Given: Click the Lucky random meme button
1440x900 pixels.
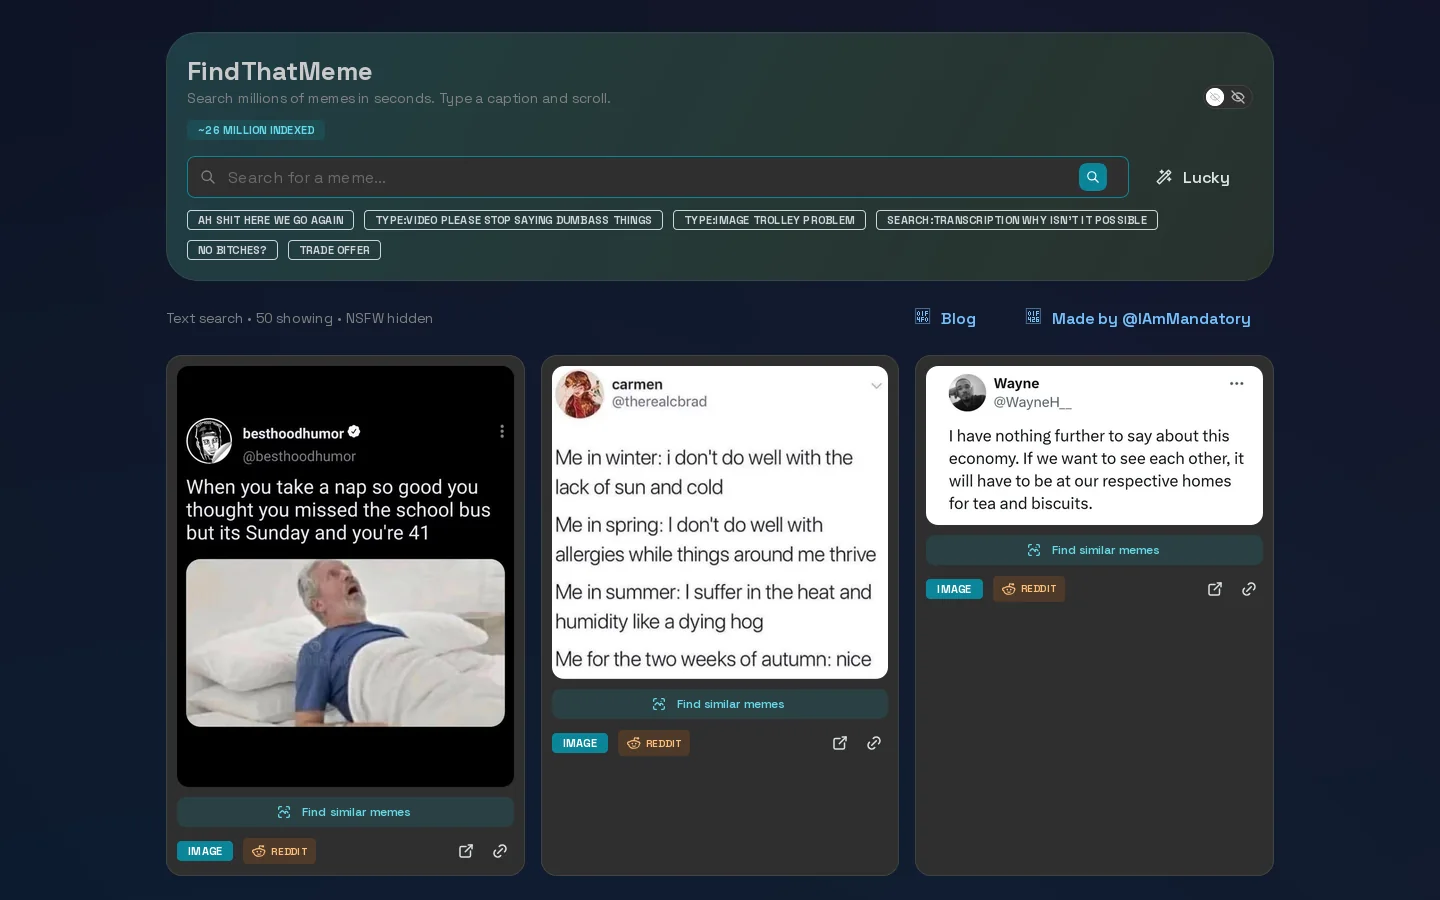Looking at the screenshot, I should pyautogui.click(x=1193, y=177).
